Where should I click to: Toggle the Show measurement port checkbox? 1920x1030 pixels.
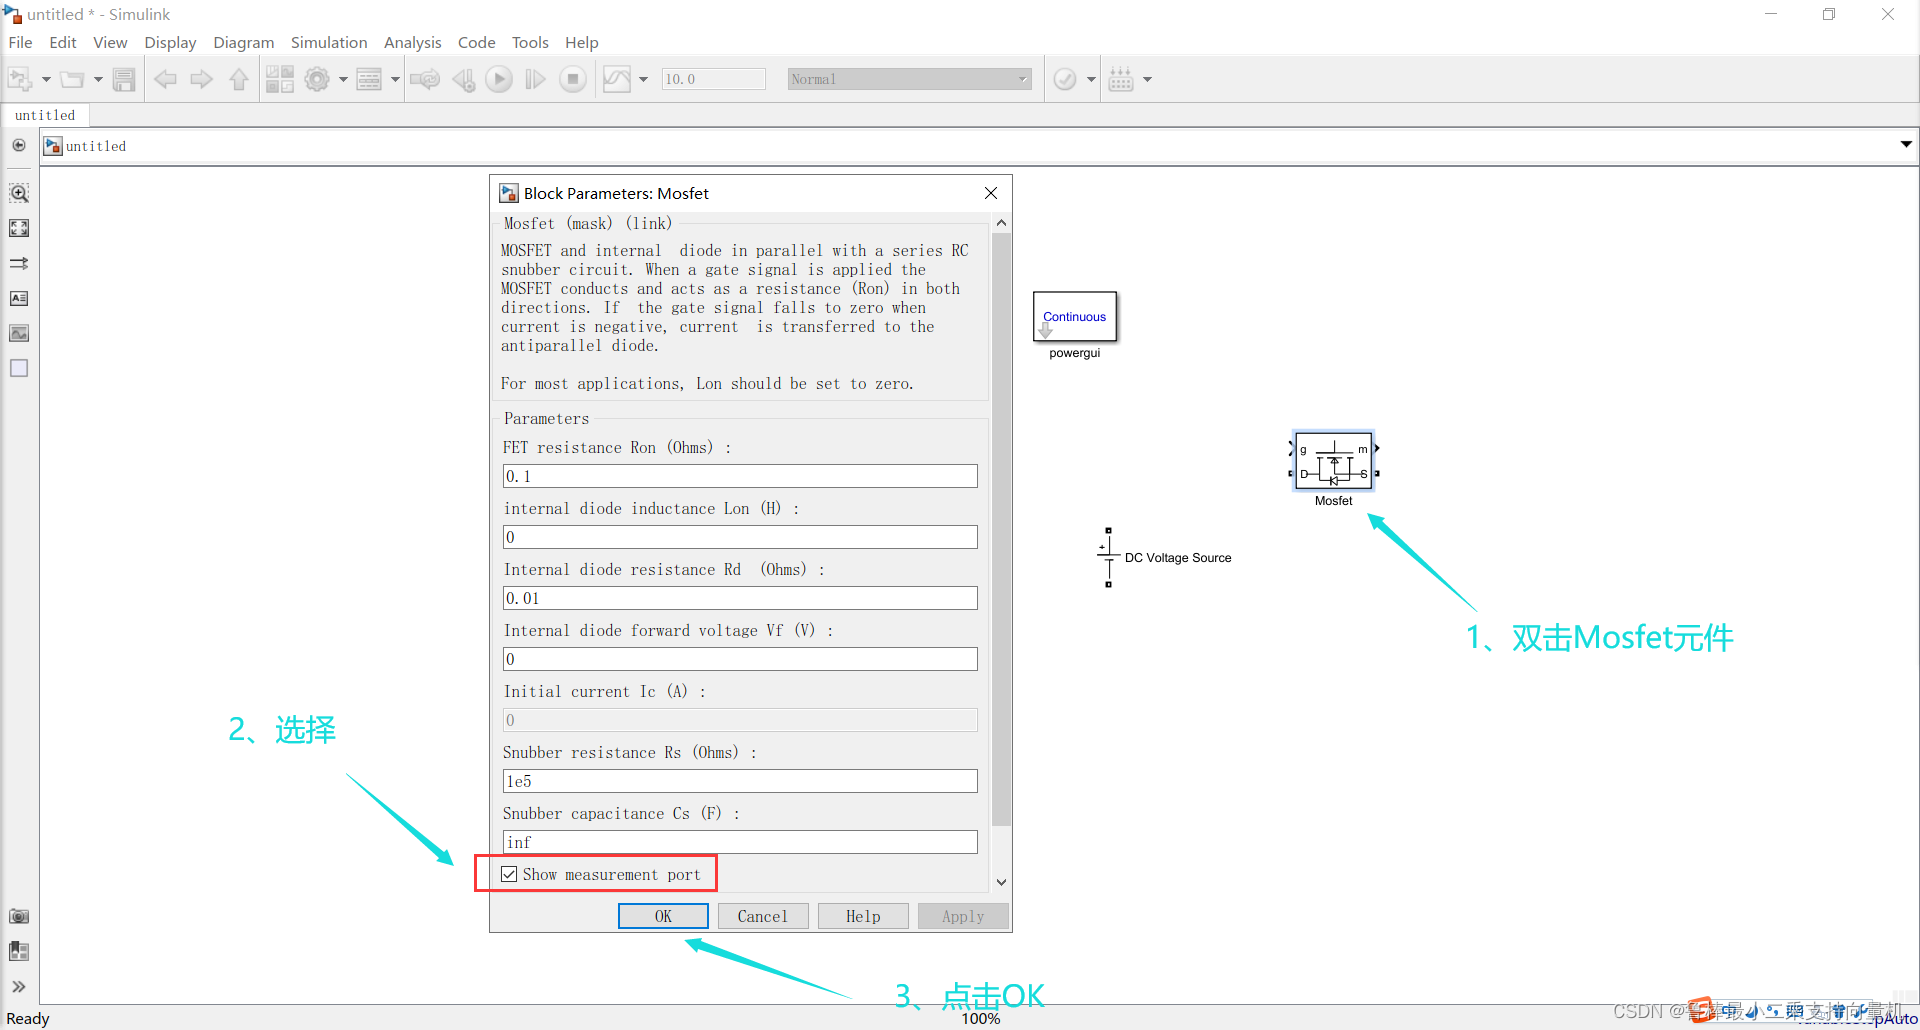pyautogui.click(x=509, y=874)
